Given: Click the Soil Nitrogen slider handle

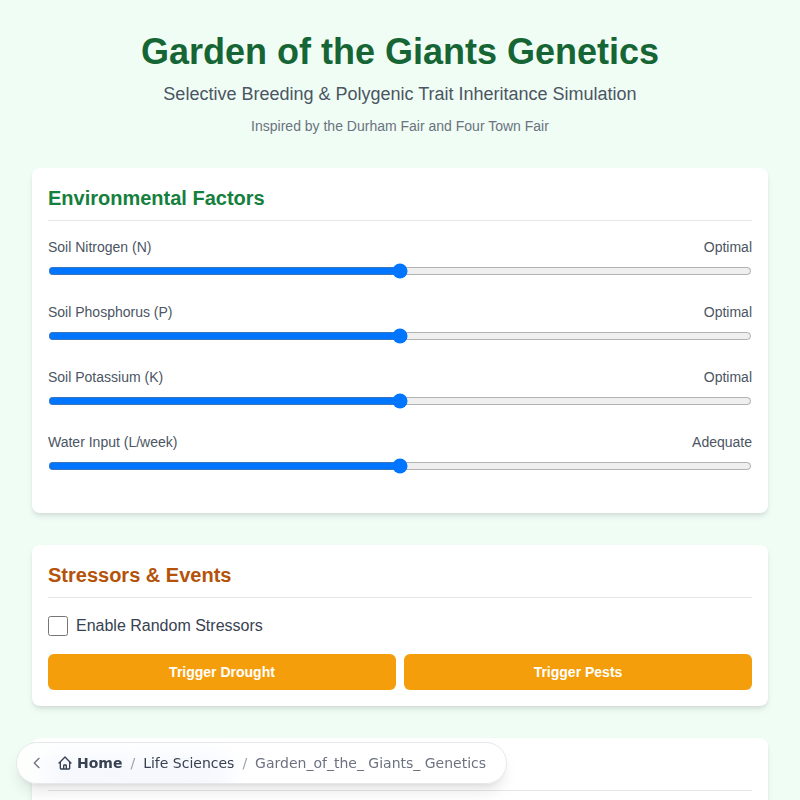Looking at the screenshot, I should pyautogui.click(x=400, y=271).
